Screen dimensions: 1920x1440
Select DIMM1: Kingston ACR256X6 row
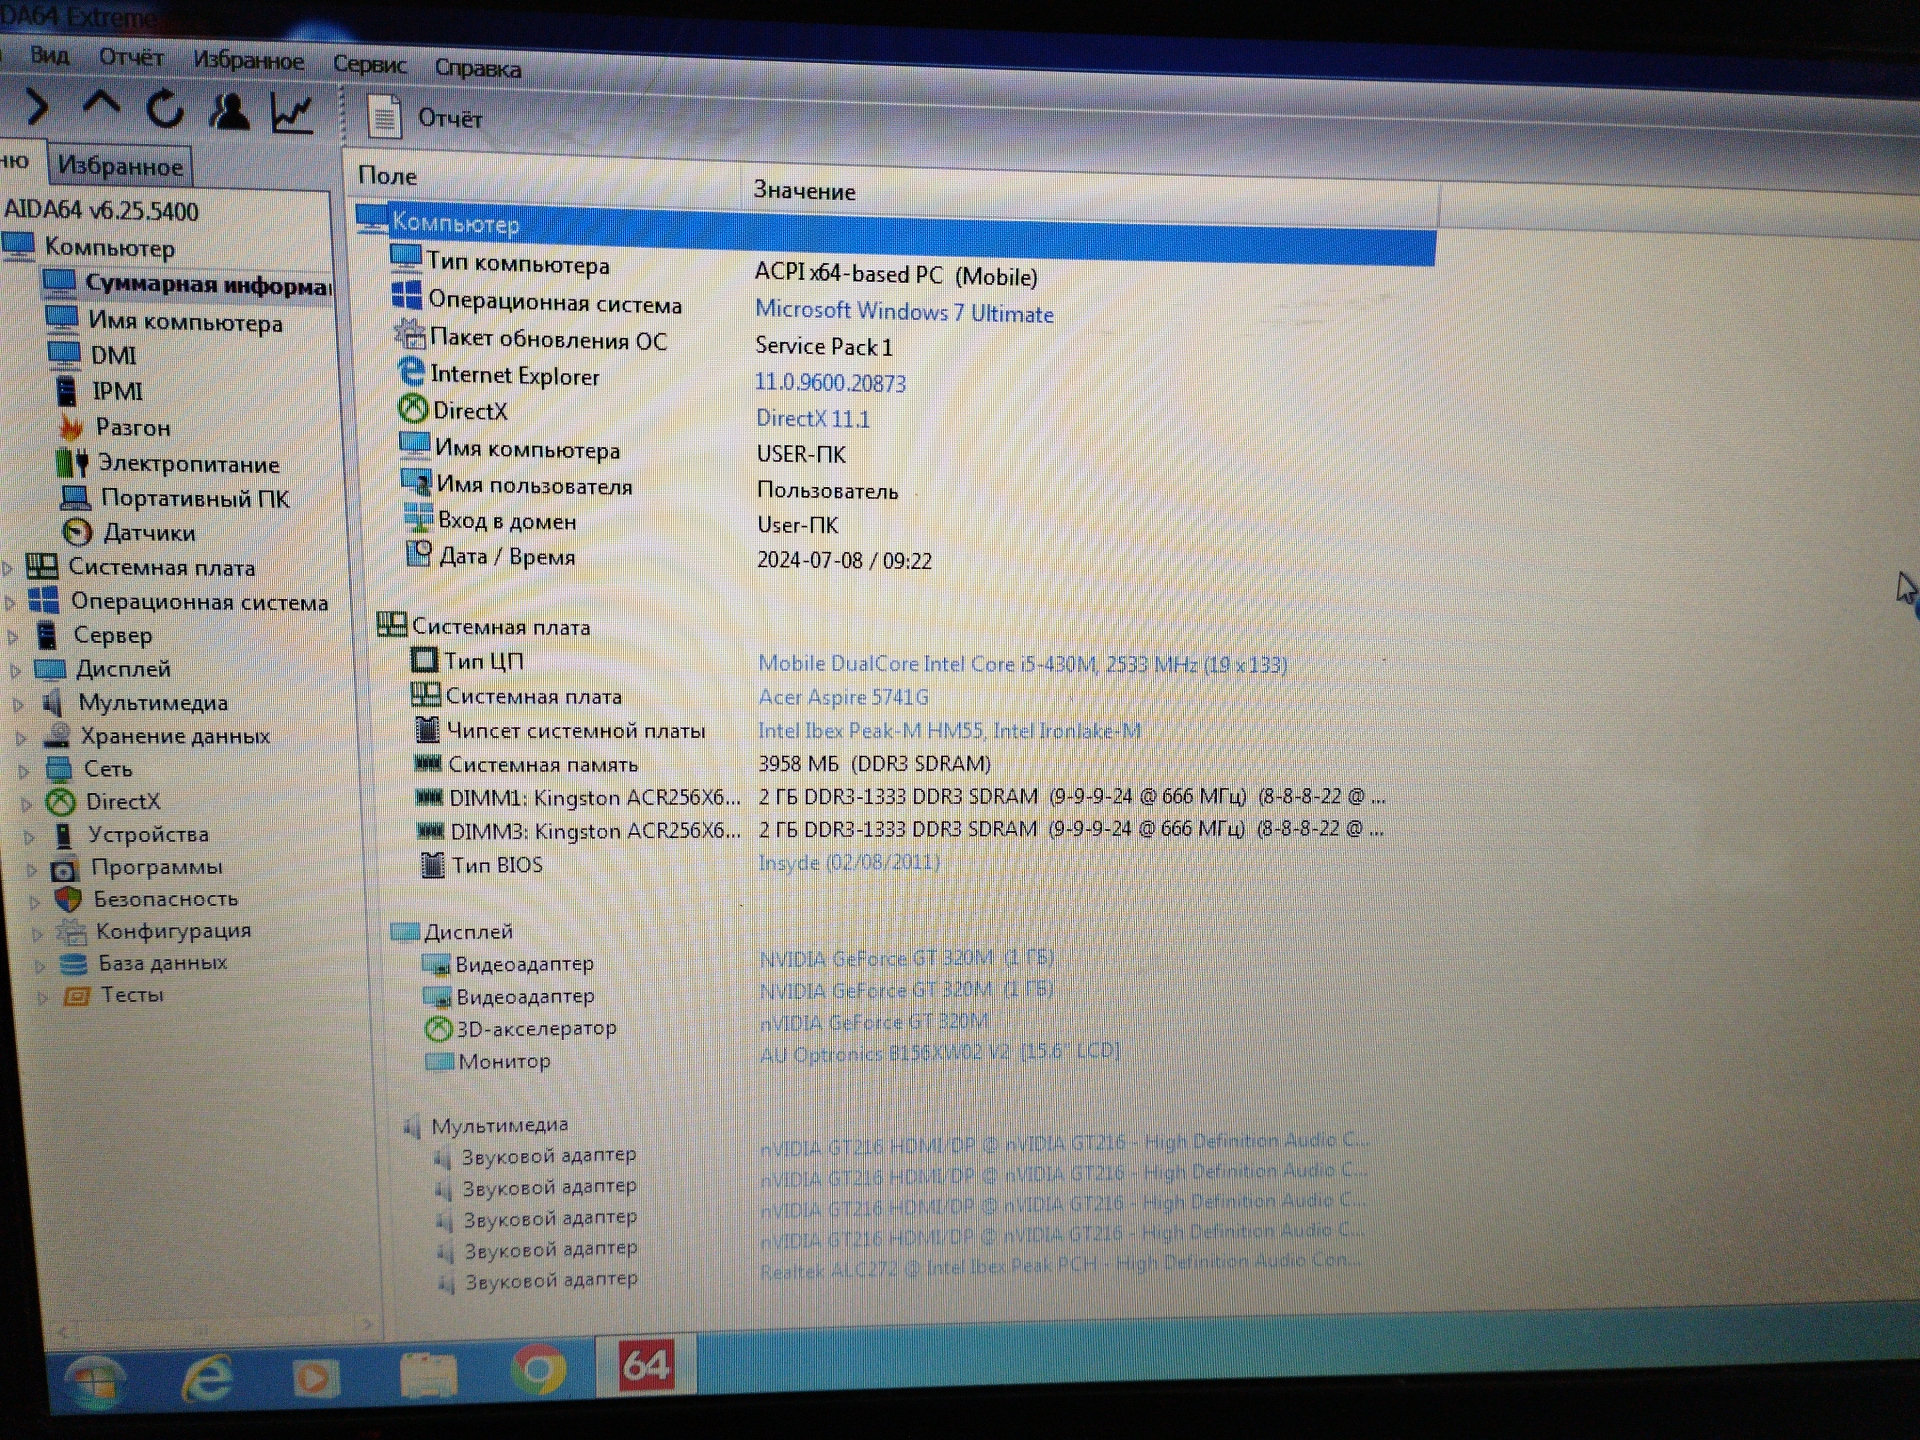point(900,798)
